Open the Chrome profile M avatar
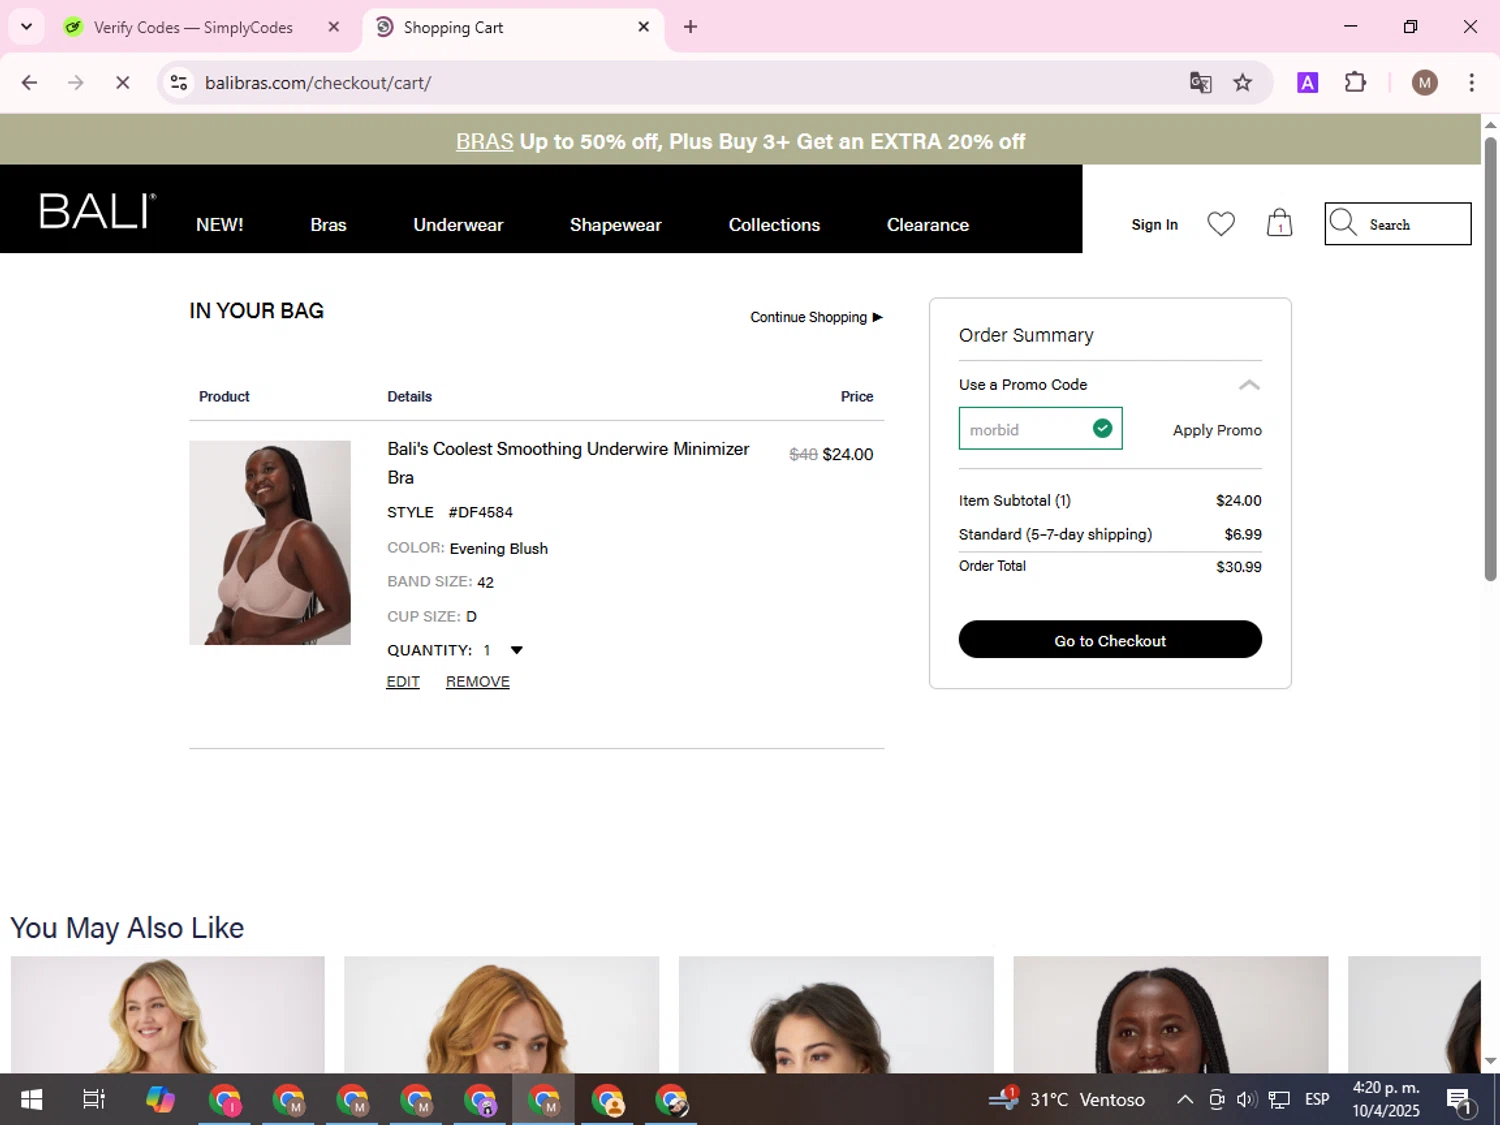1500x1125 pixels. 1424,83
